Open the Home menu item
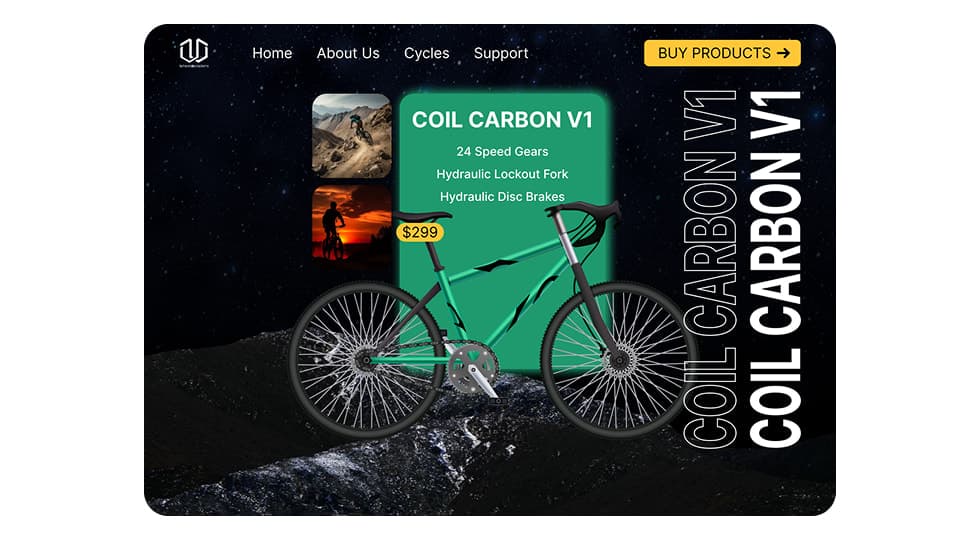Viewport: 980px width, 540px height. 272,53
